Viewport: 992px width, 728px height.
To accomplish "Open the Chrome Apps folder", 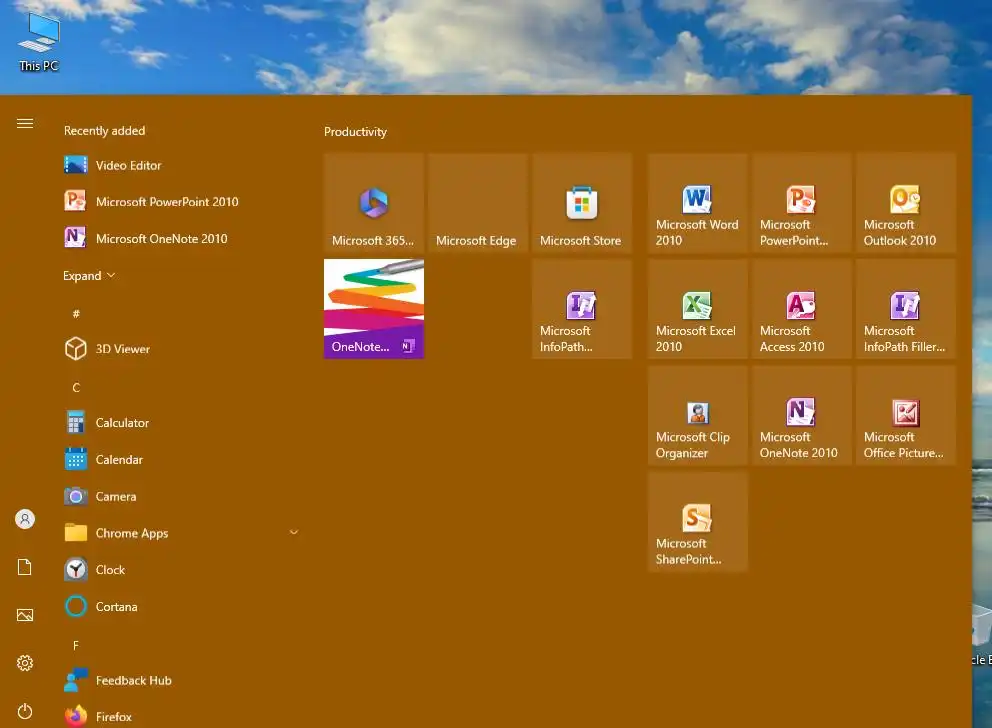I will 182,533.
